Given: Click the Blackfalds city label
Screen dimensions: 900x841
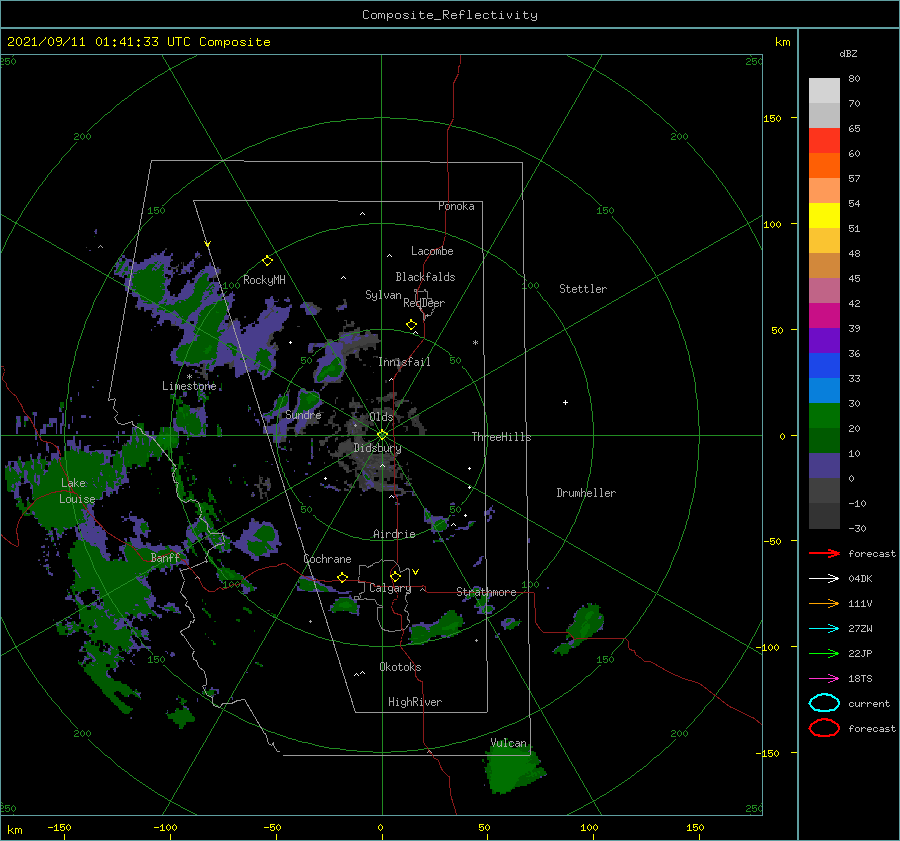Looking at the screenshot, I should pos(425,277).
